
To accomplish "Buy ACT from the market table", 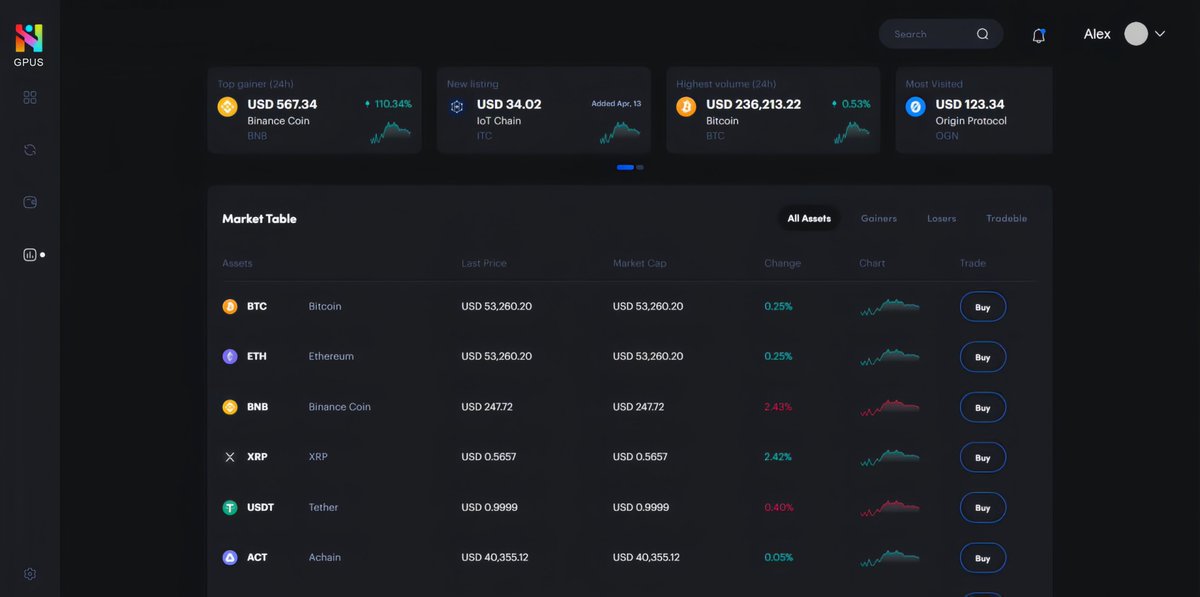I will pyautogui.click(x=983, y=558).
